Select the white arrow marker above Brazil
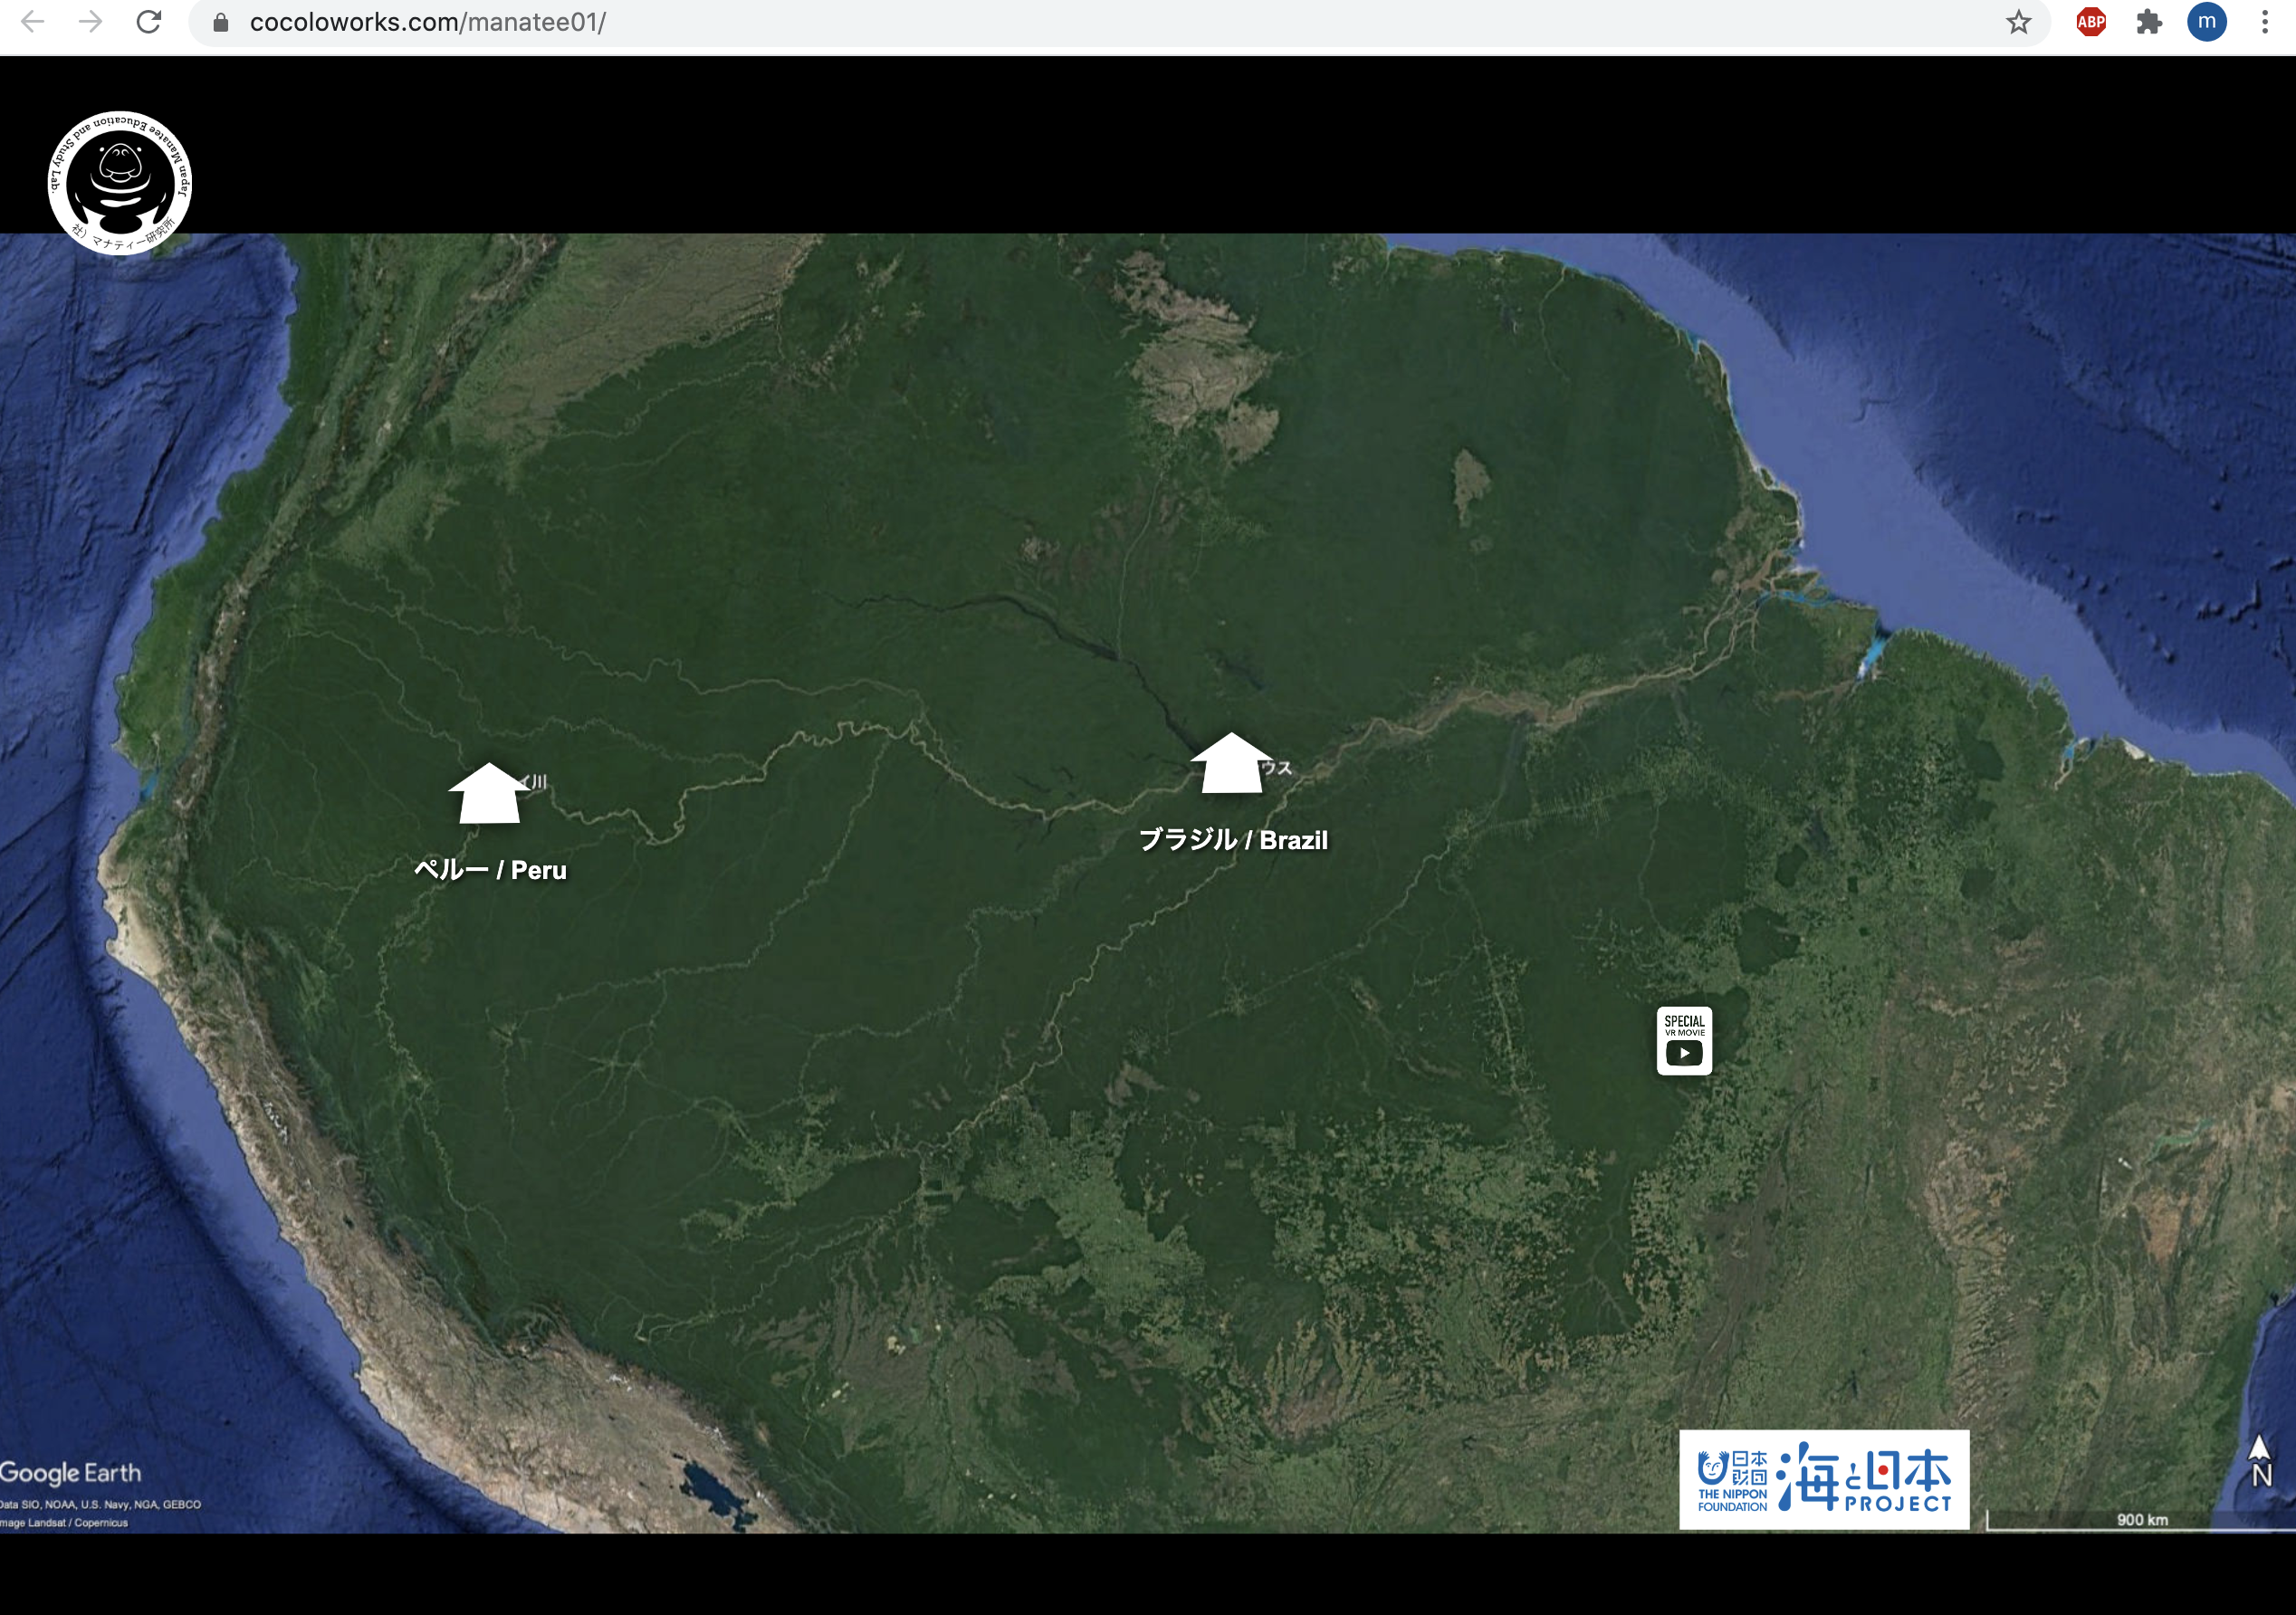The height and width of the screenshot is (1615, 2296). pyautogui.click(x=1231, y=764)
